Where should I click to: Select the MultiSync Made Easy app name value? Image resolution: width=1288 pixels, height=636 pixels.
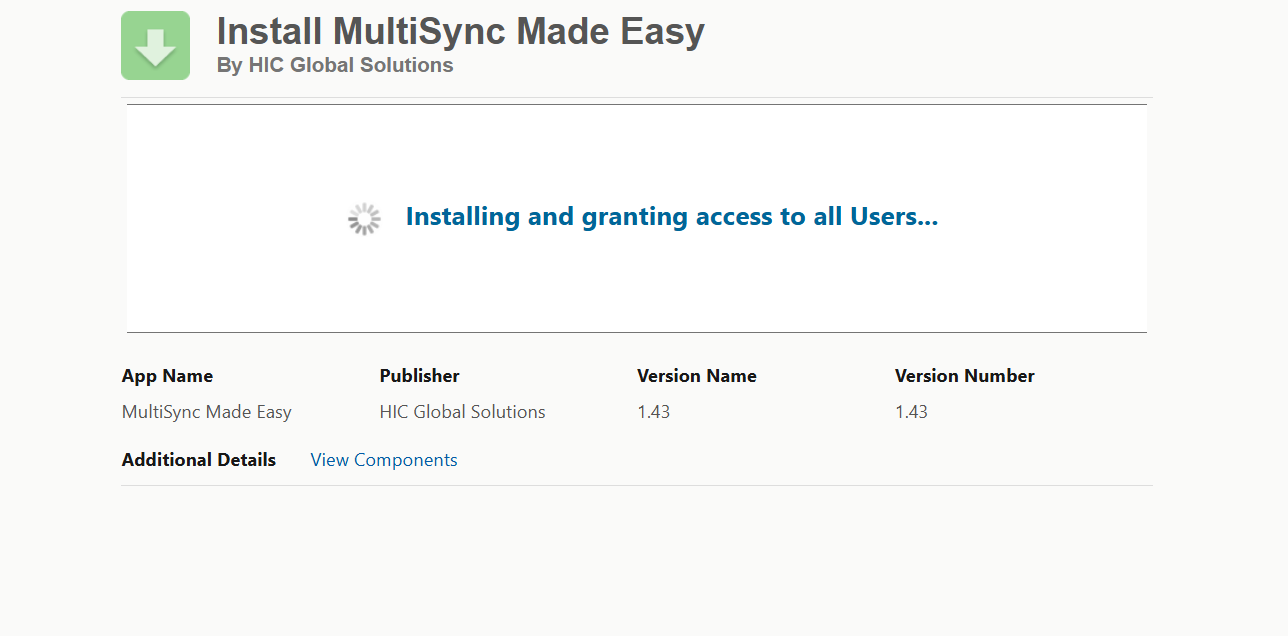[x=207, y=412]
